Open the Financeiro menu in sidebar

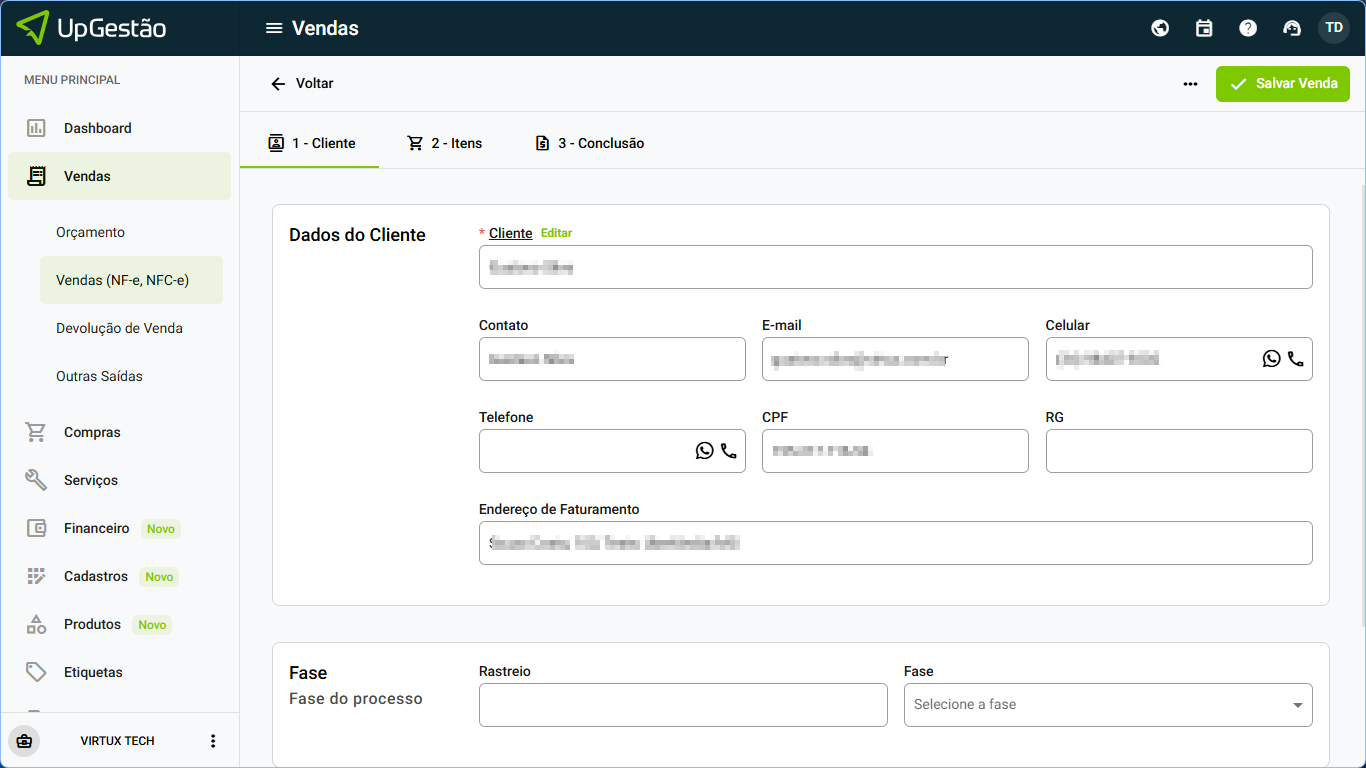click(x=96, y=528)
